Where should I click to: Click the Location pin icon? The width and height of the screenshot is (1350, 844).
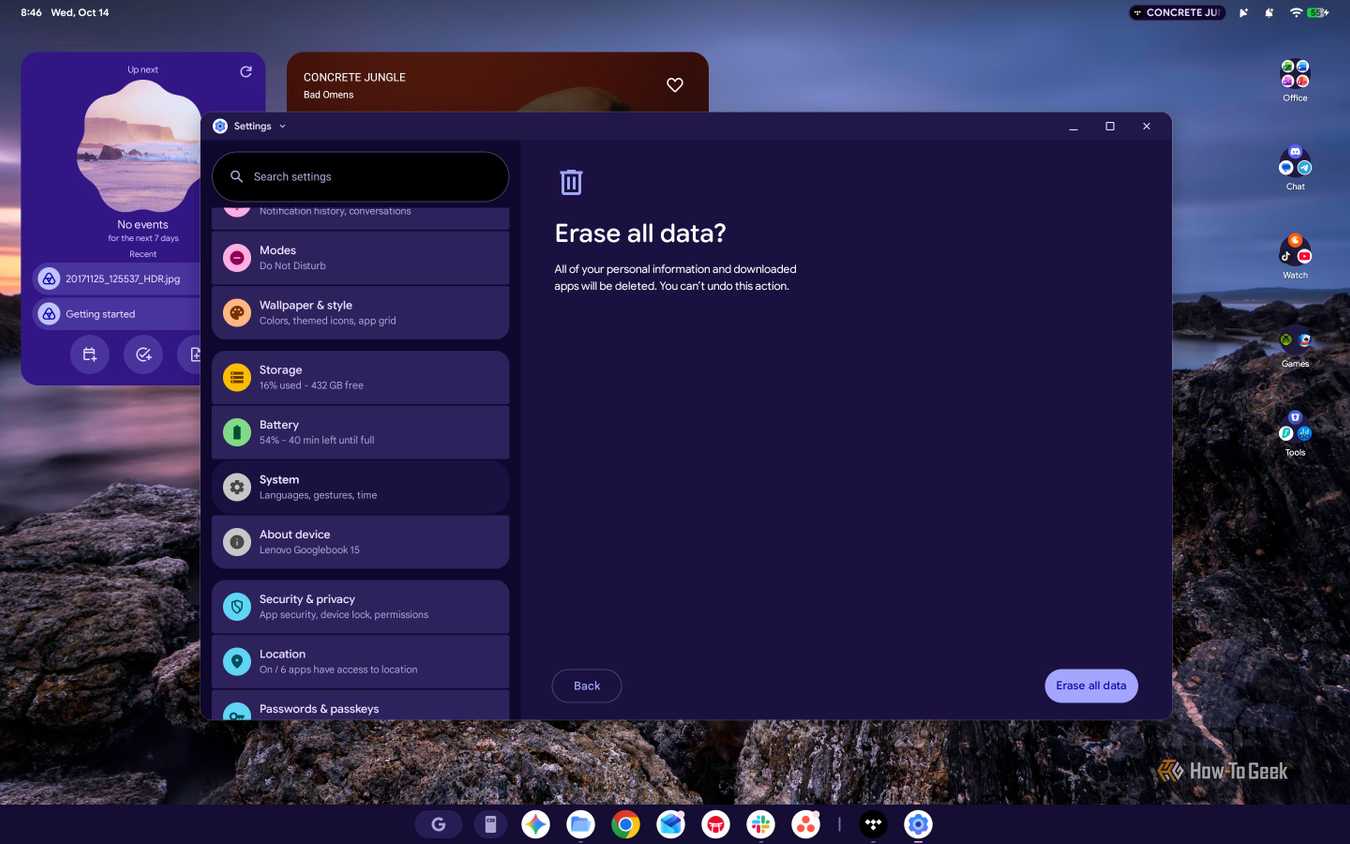237,662
